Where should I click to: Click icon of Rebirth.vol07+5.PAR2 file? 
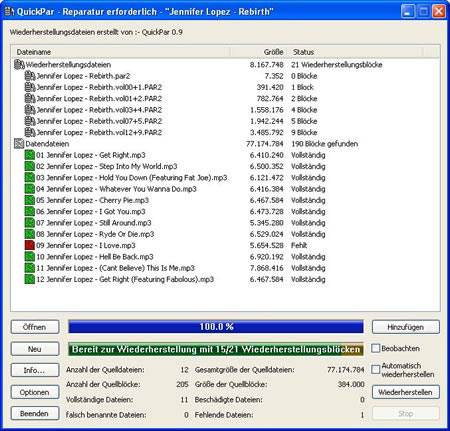click(x=30, y=121)
